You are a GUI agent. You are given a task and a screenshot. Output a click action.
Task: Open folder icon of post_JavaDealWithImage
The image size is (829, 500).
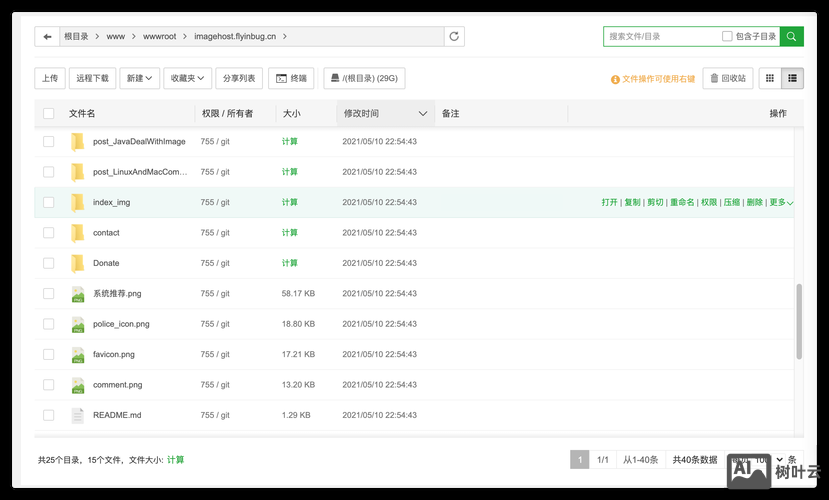(x=78, y=142)
